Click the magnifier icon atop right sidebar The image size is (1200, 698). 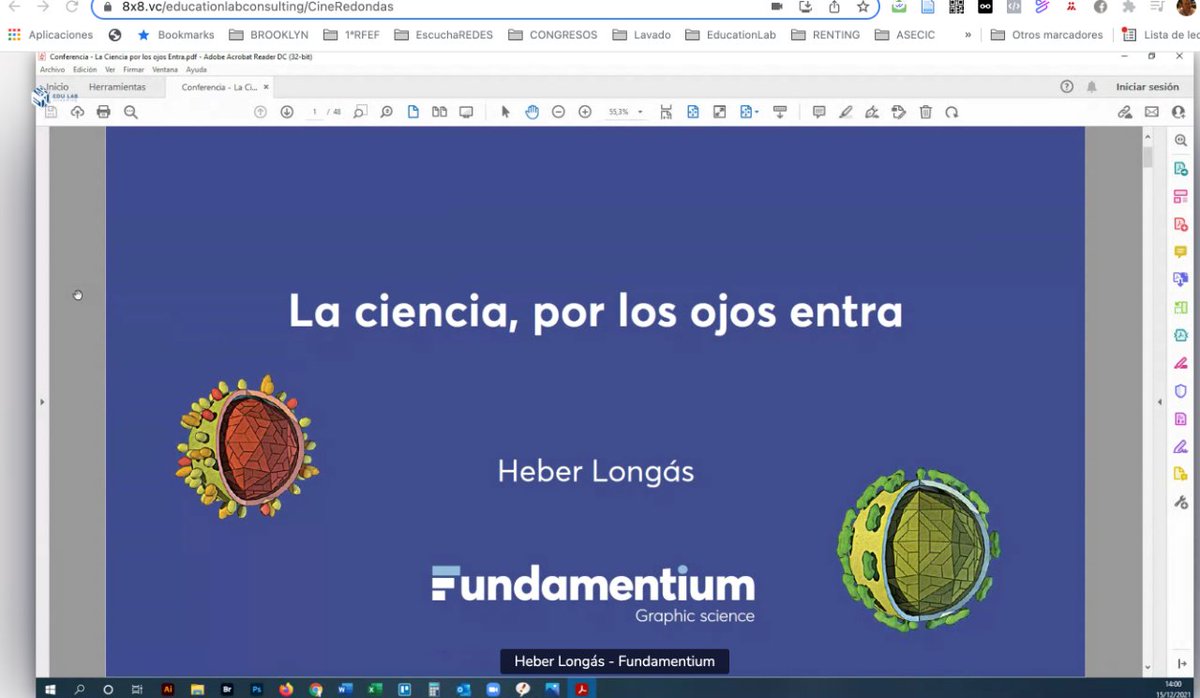tap(1181, 141)
